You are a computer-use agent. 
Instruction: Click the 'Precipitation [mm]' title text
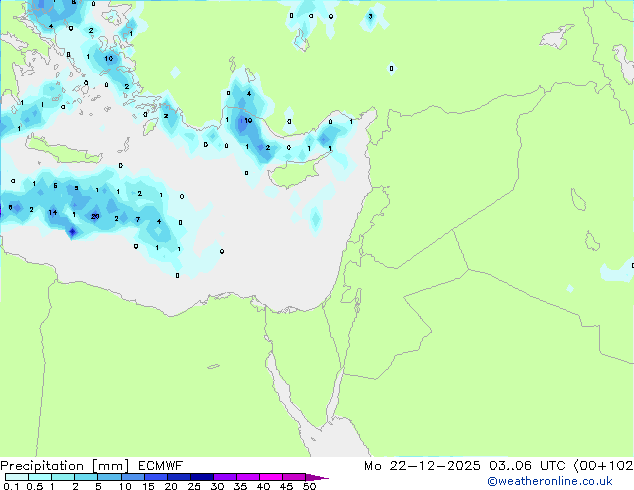coord(65,466)
